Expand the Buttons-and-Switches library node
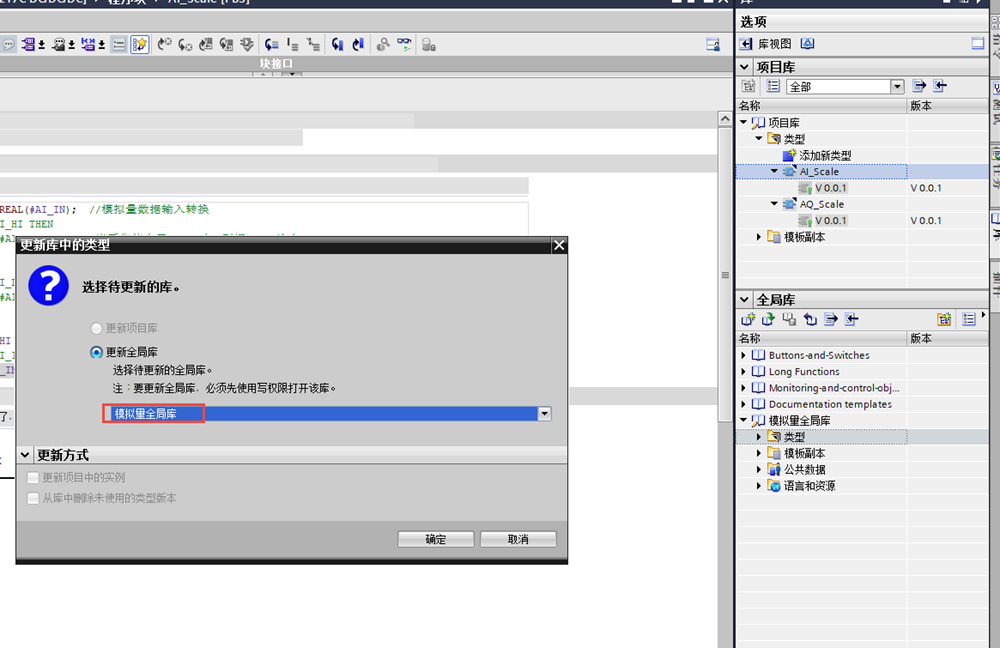The width and height of the screenshot is (1000, 648). click(x=743, y=355)
